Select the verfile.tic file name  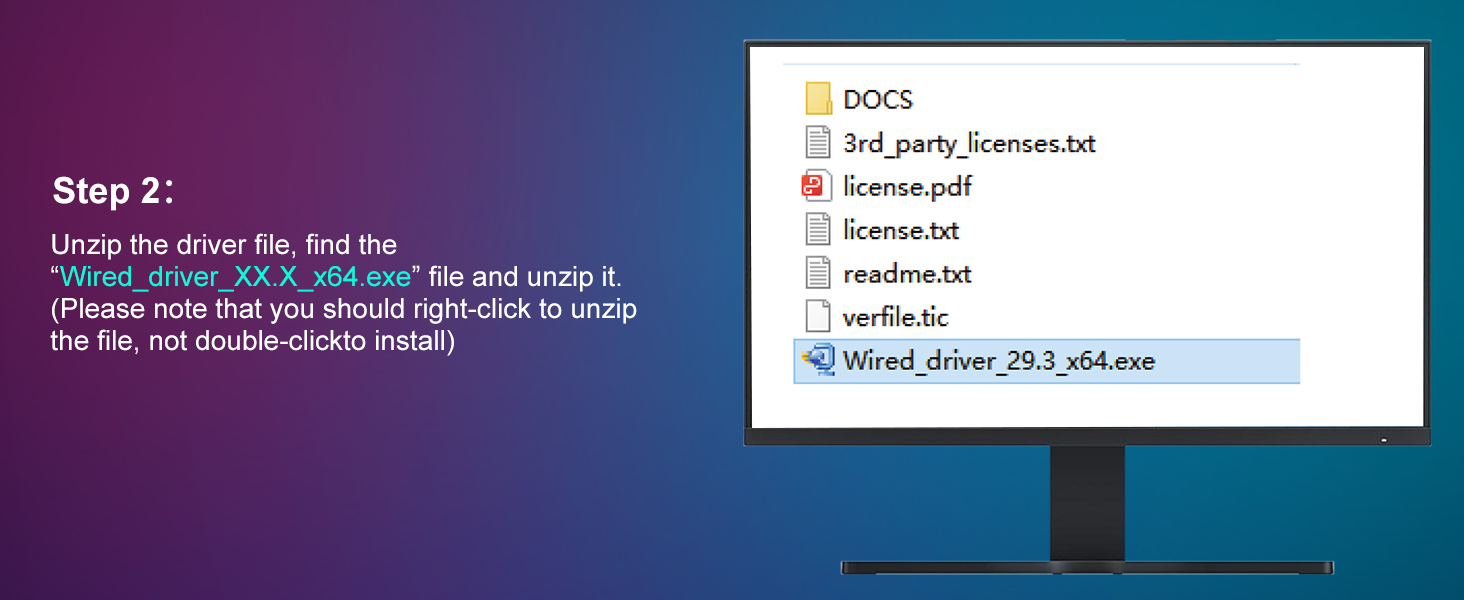[895, 317]
